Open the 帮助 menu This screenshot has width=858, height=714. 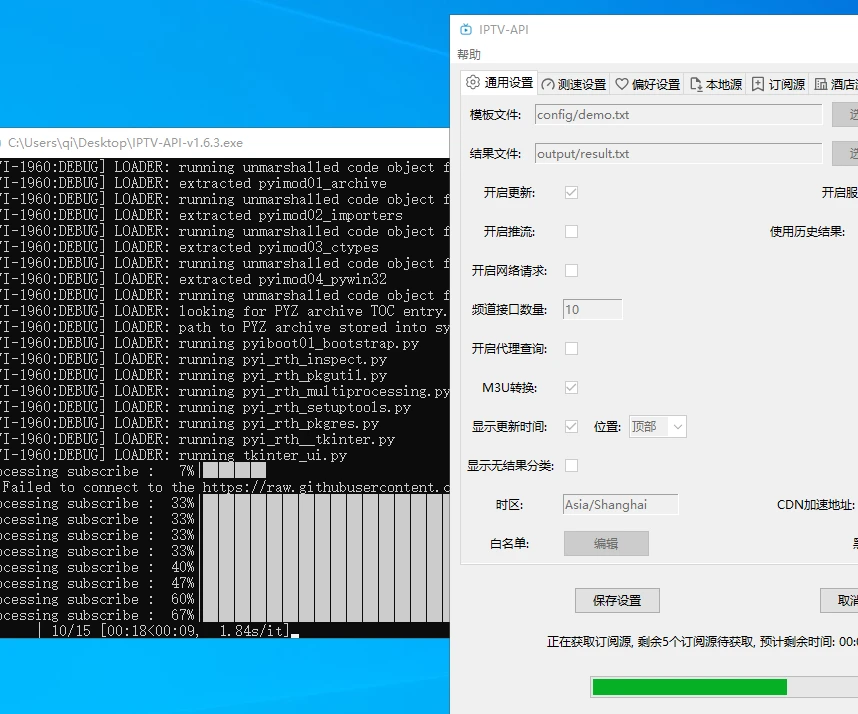pyautogui.click(x=469, y=55)
